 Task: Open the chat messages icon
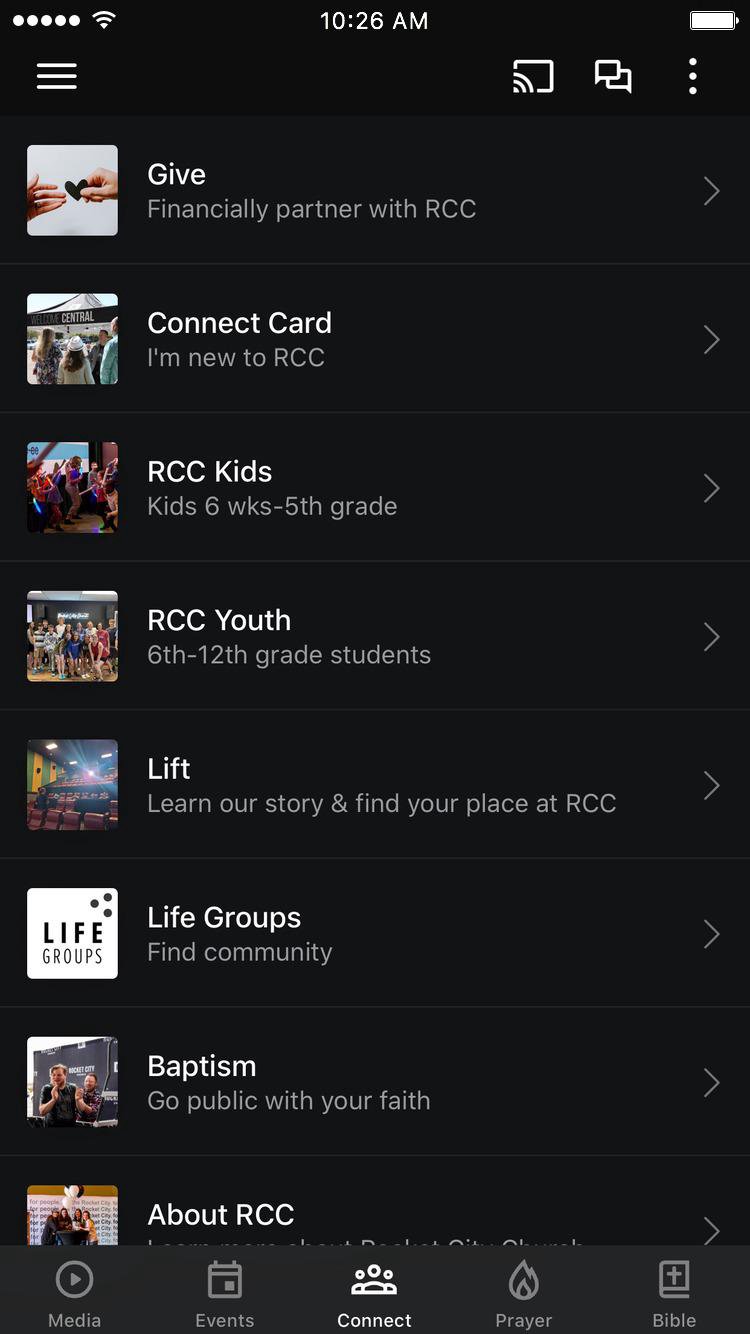pos(613,77)
